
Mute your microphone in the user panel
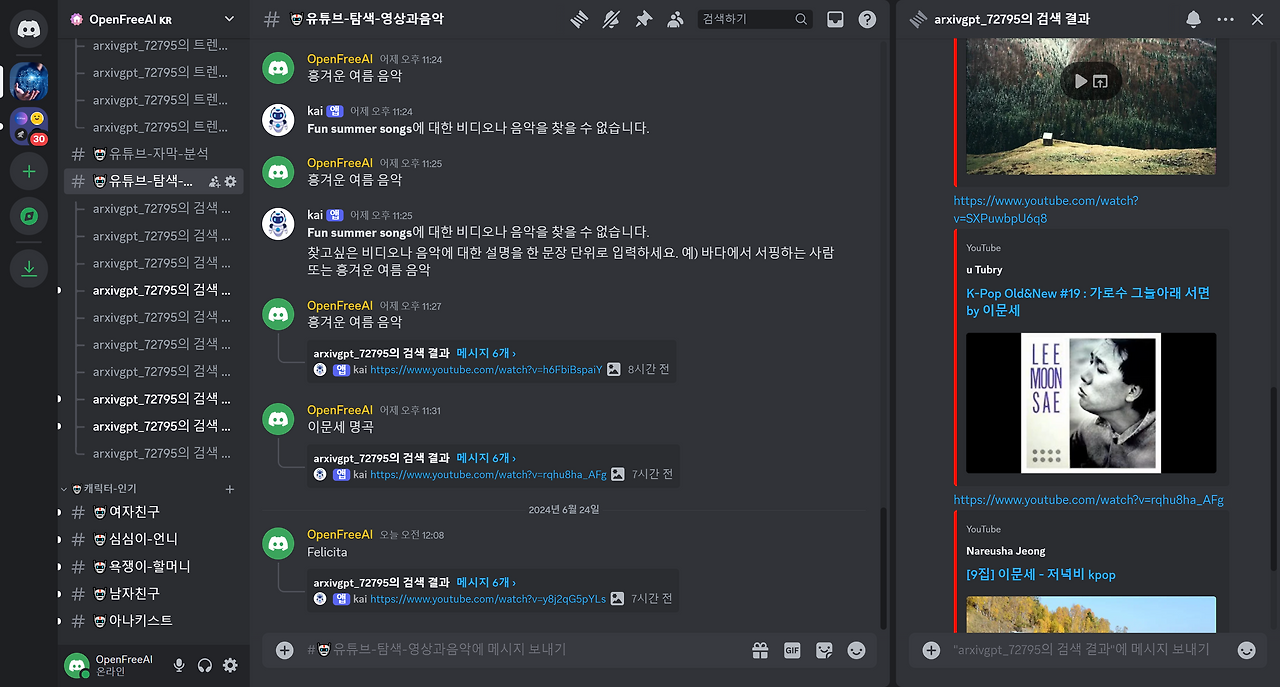[178, 664]
